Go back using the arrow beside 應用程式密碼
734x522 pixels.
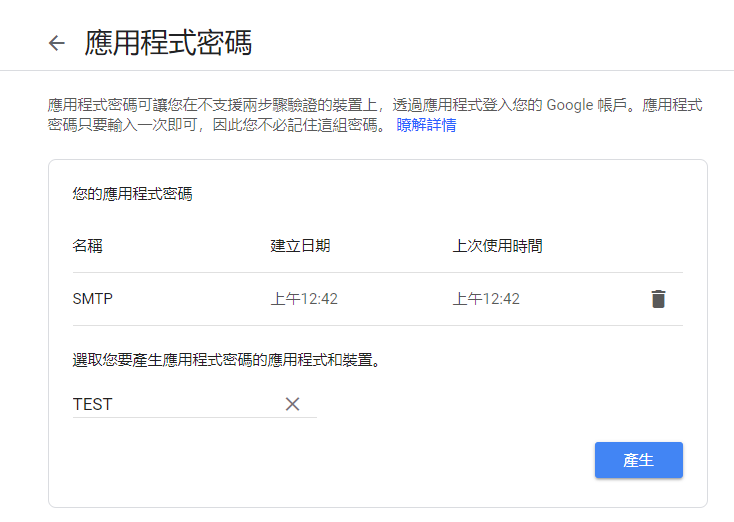click(57, 43)
